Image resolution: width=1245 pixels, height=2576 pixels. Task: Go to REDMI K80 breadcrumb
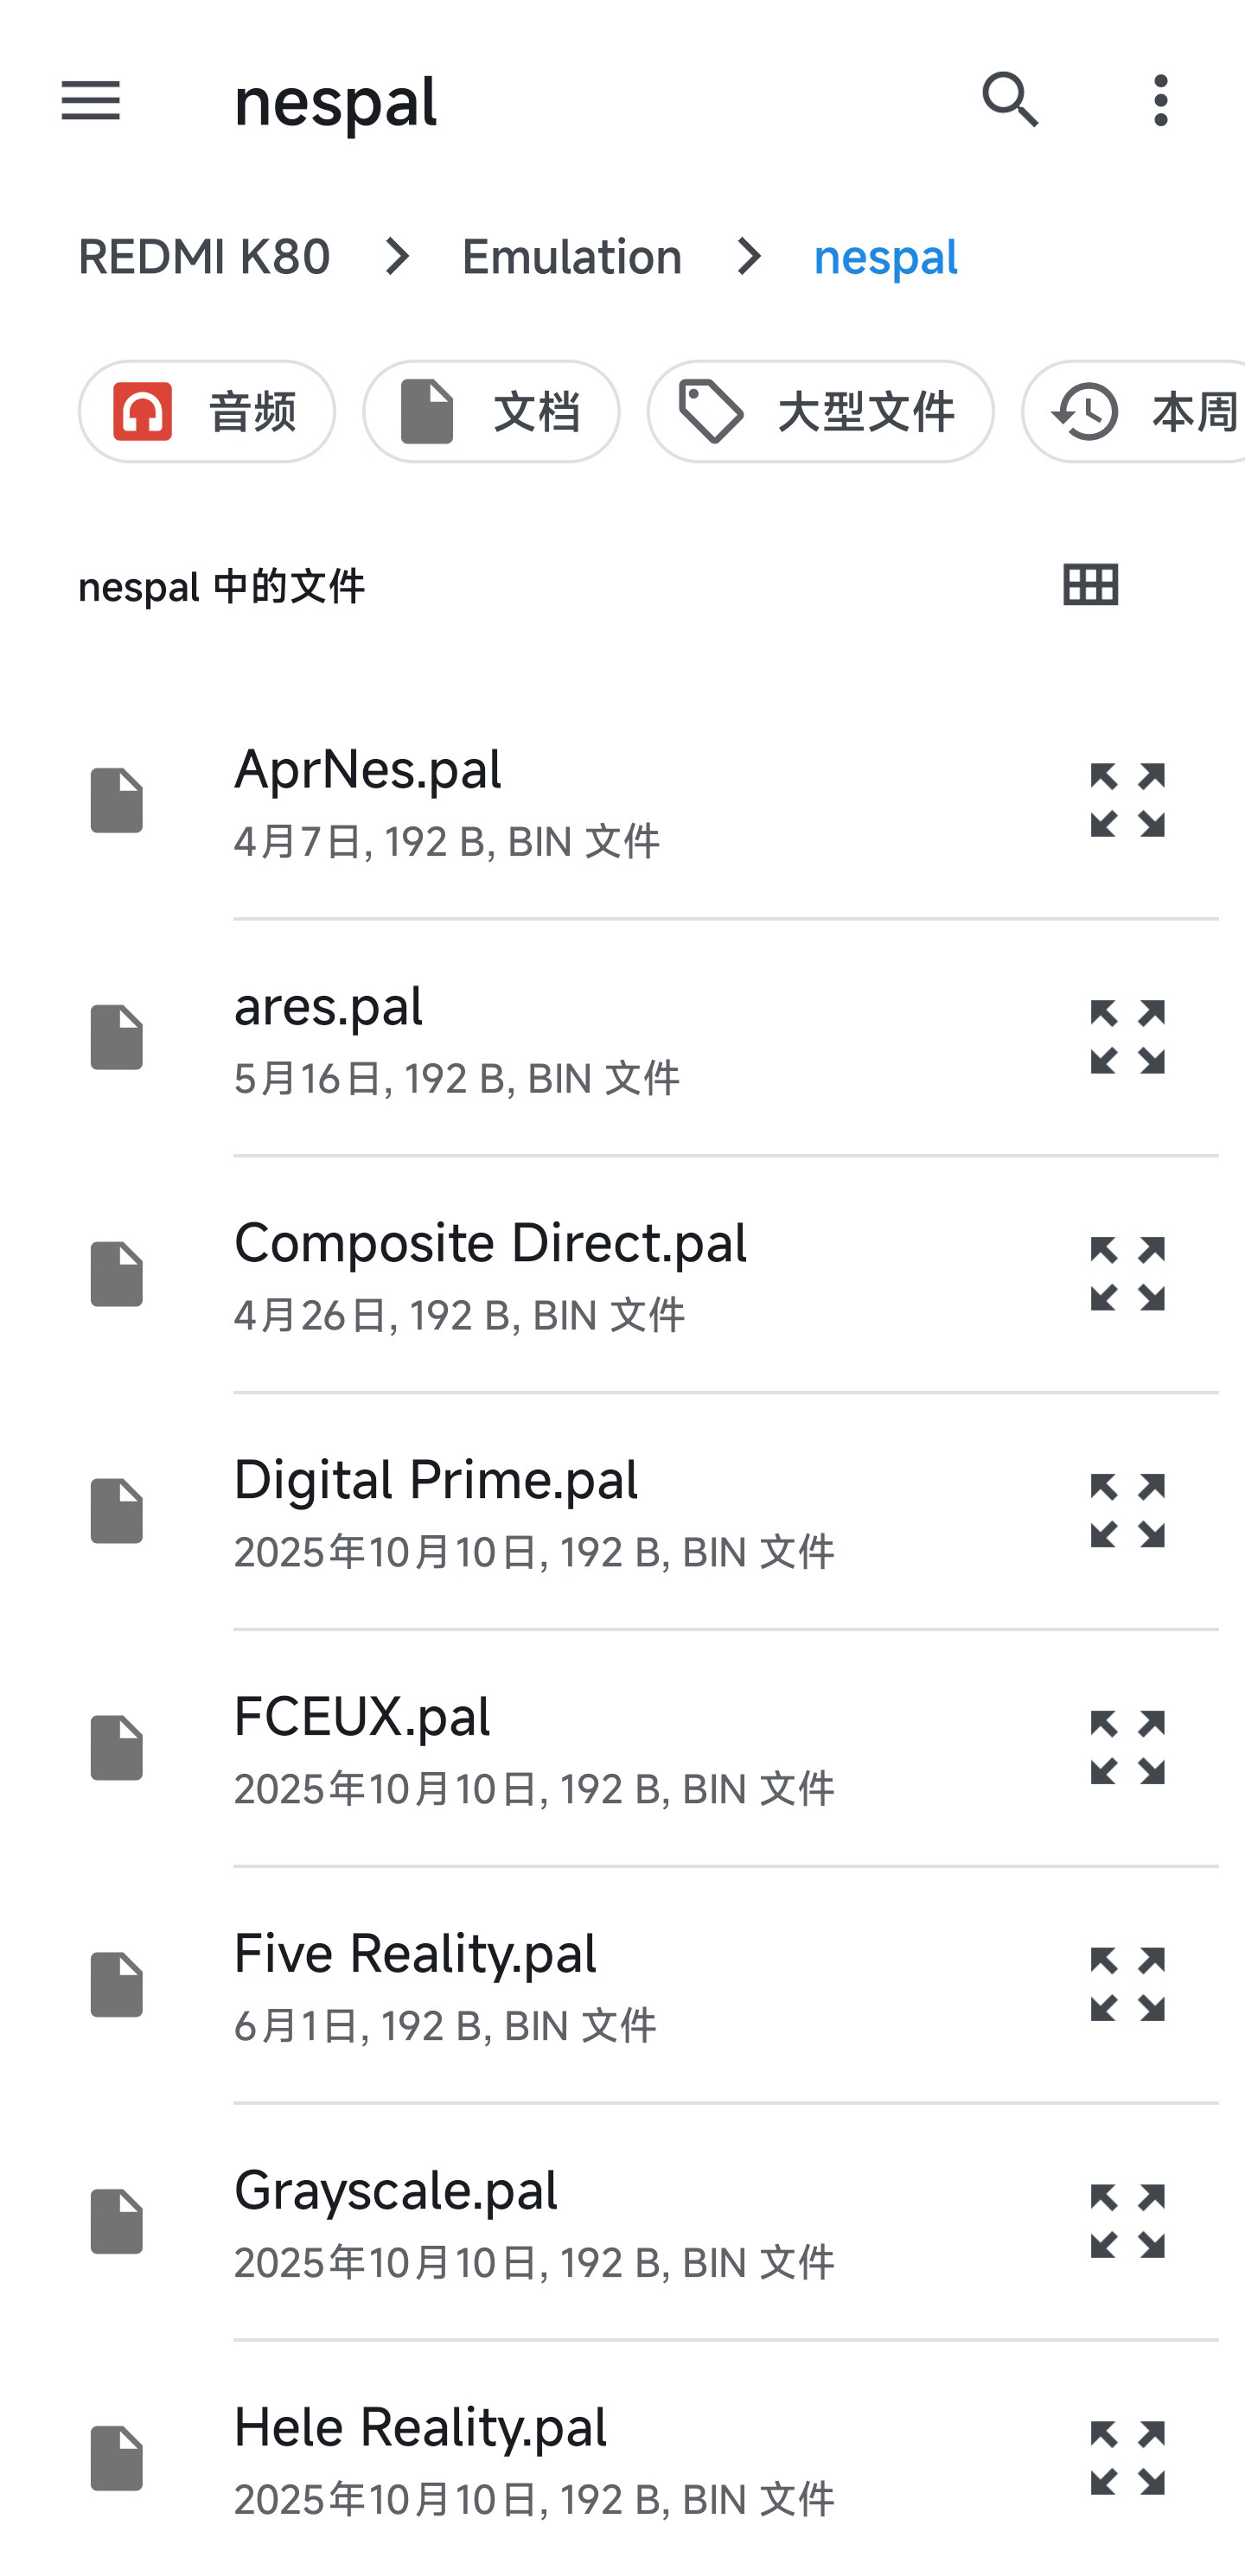click(x=204, y=257)
